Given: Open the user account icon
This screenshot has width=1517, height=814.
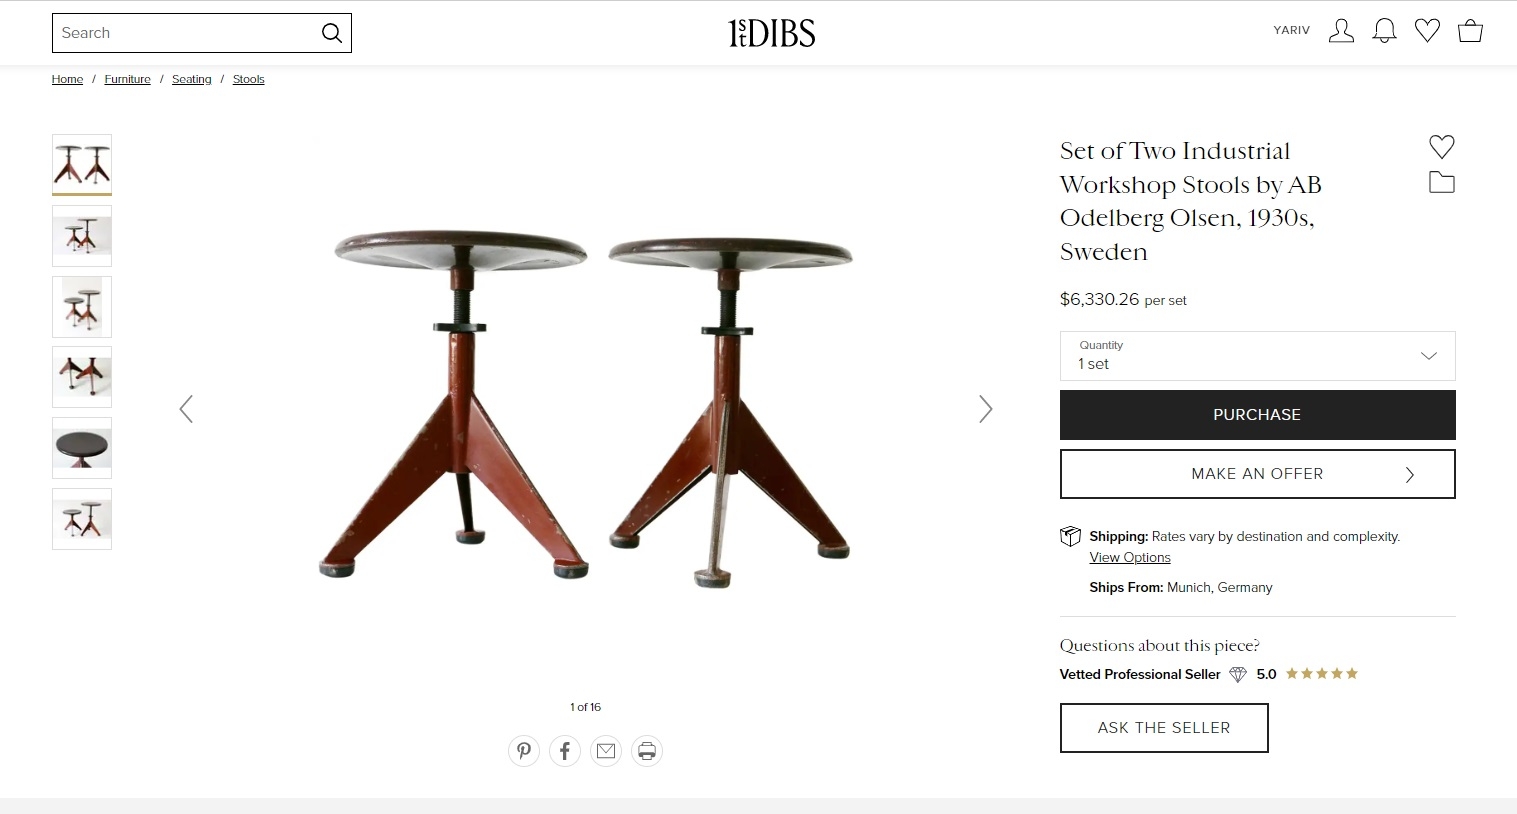Looking at the screenshot, I should click(x=1341, y=31).
